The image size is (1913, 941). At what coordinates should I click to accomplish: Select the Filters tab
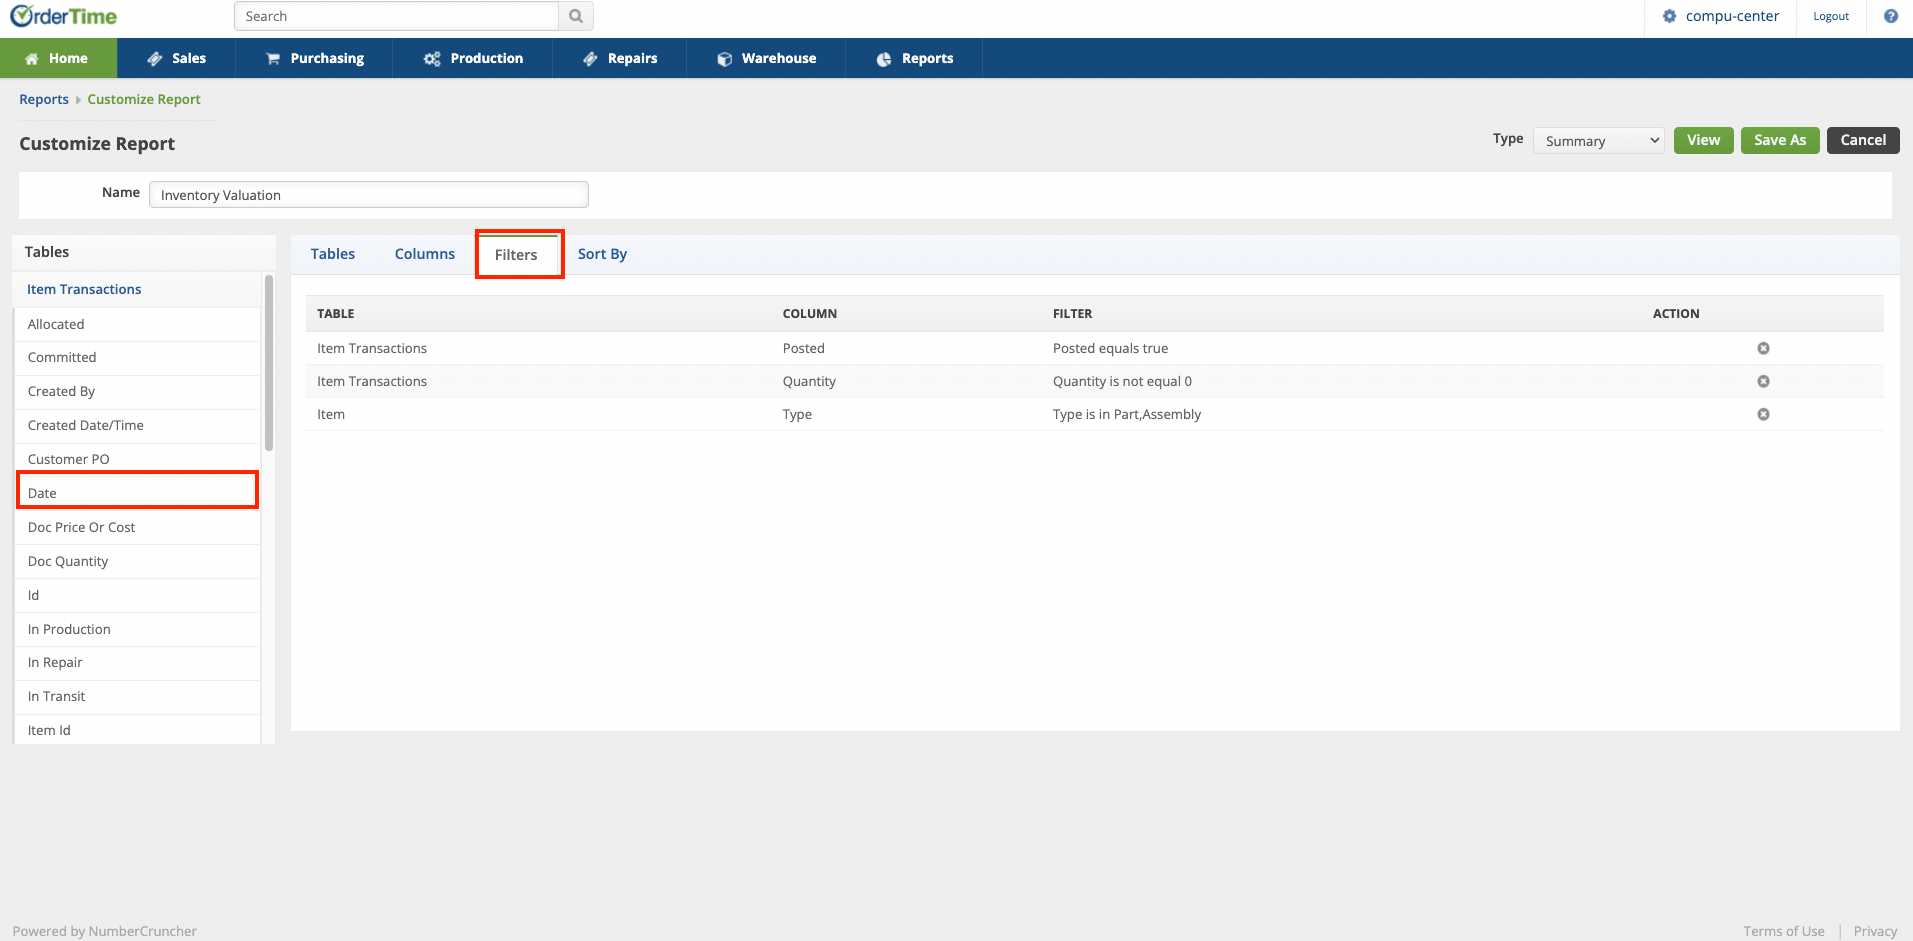coord(516,255)
